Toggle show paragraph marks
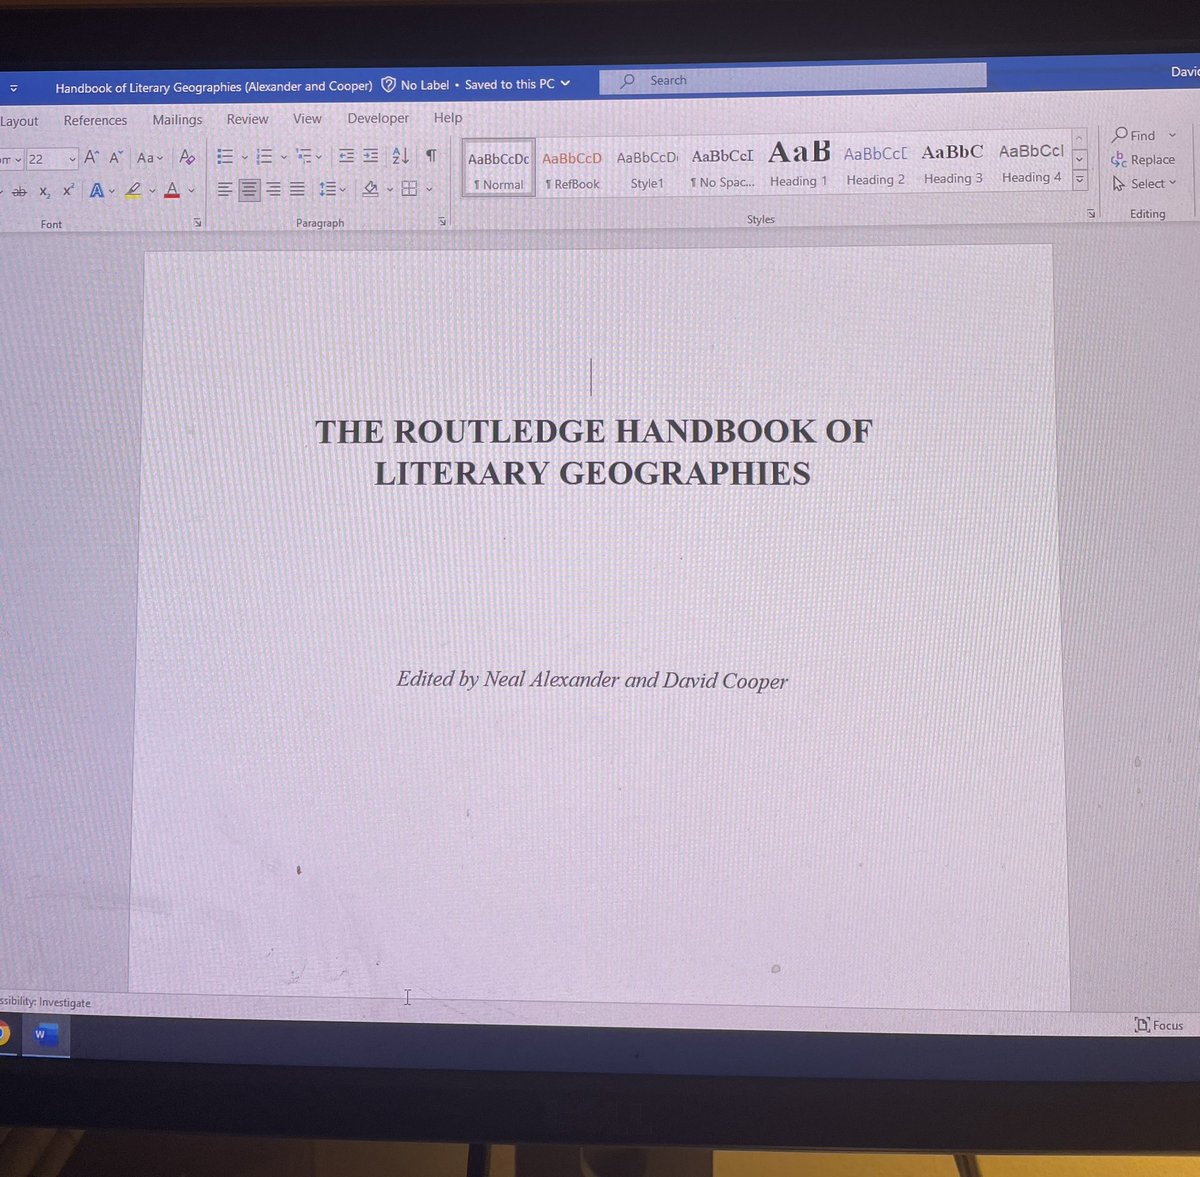1200x1177 pixels. tap(431, 156)
